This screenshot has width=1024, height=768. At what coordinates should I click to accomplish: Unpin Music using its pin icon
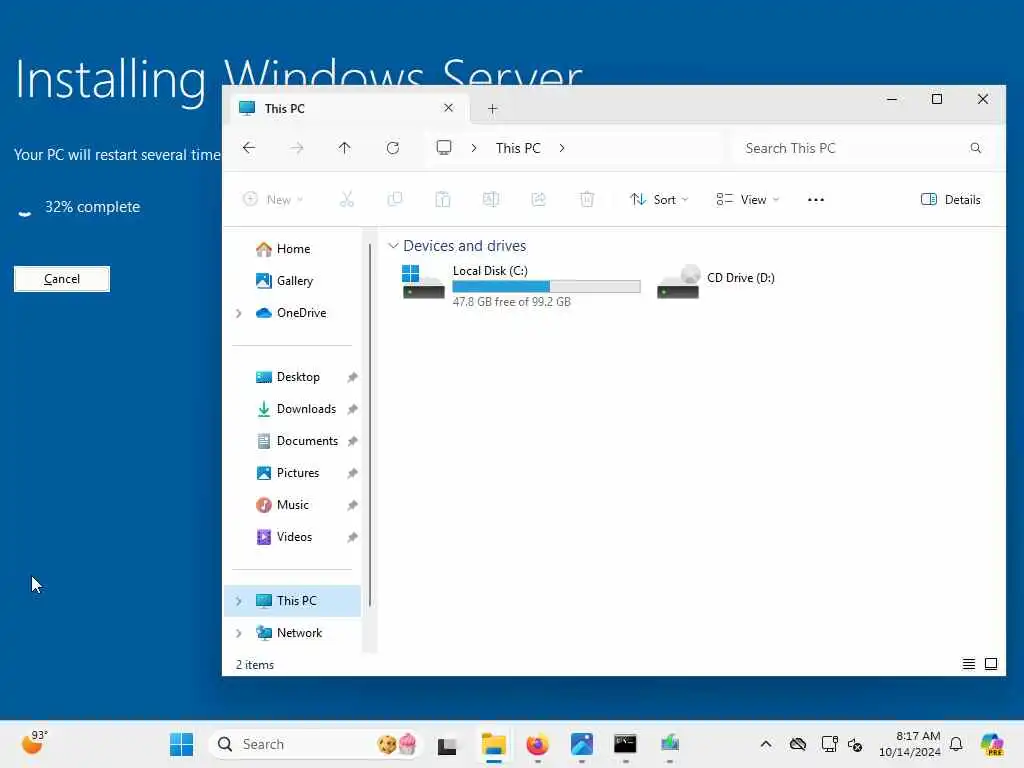tap(352, 505)
